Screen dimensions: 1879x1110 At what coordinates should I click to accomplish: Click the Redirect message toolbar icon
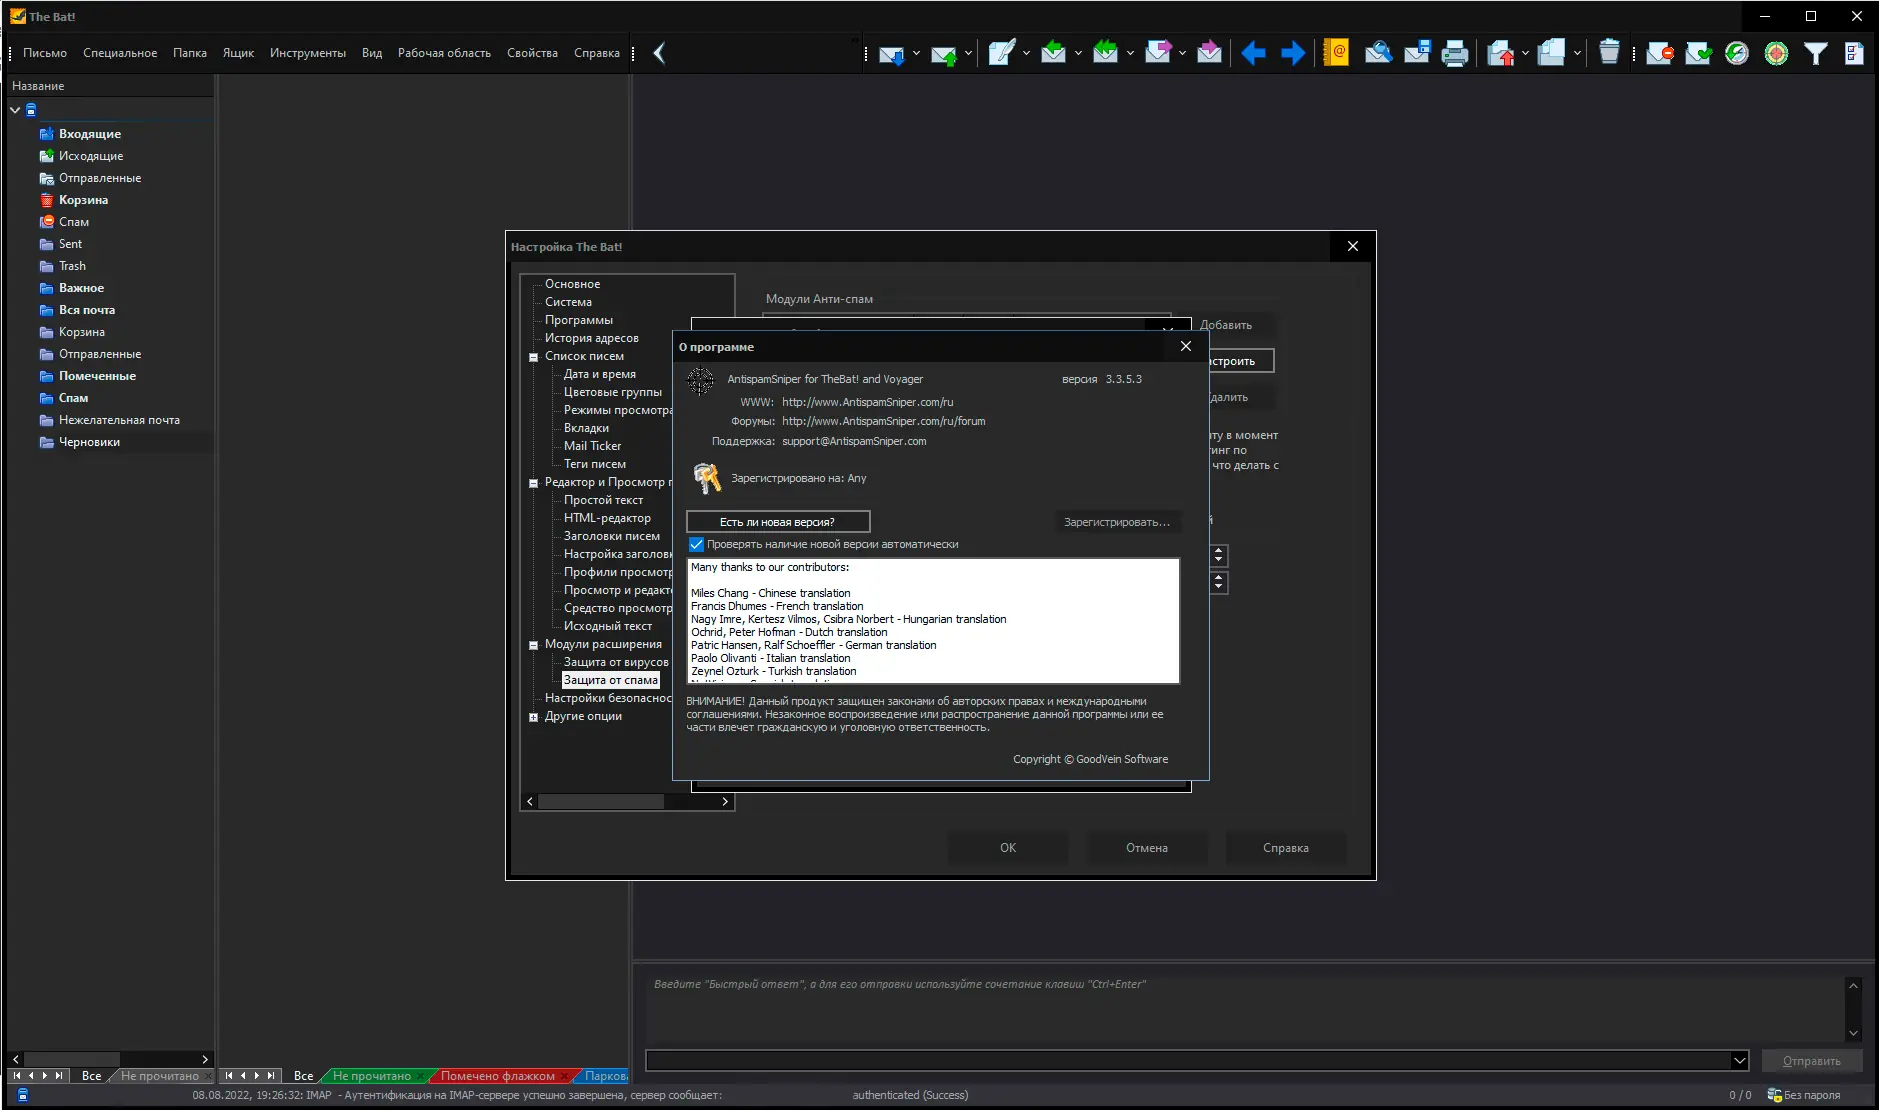pyautogui.click(x=1209, y=53)
